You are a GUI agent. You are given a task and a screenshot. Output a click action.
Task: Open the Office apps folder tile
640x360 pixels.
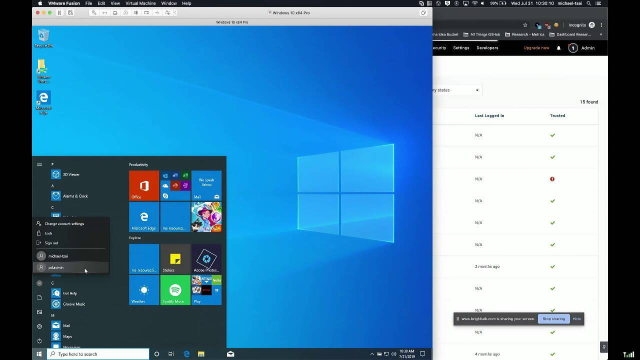175,186
